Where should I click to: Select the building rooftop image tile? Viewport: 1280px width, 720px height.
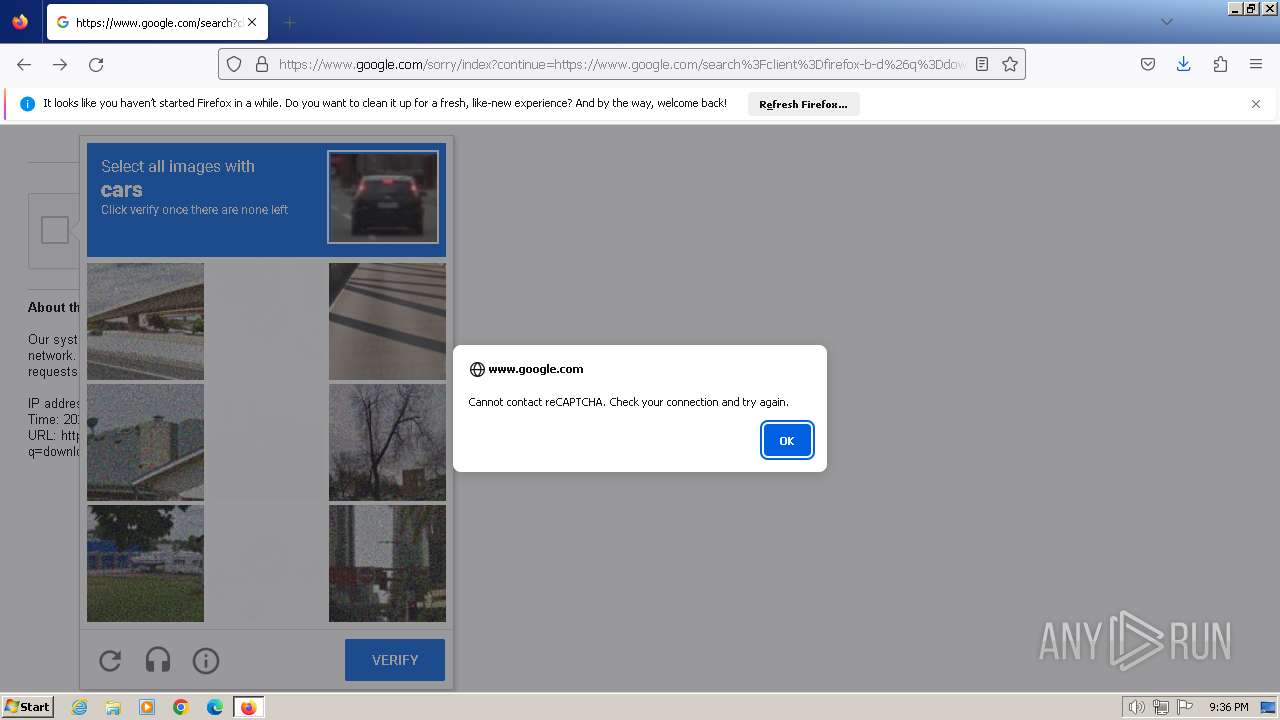pos(145,442)
